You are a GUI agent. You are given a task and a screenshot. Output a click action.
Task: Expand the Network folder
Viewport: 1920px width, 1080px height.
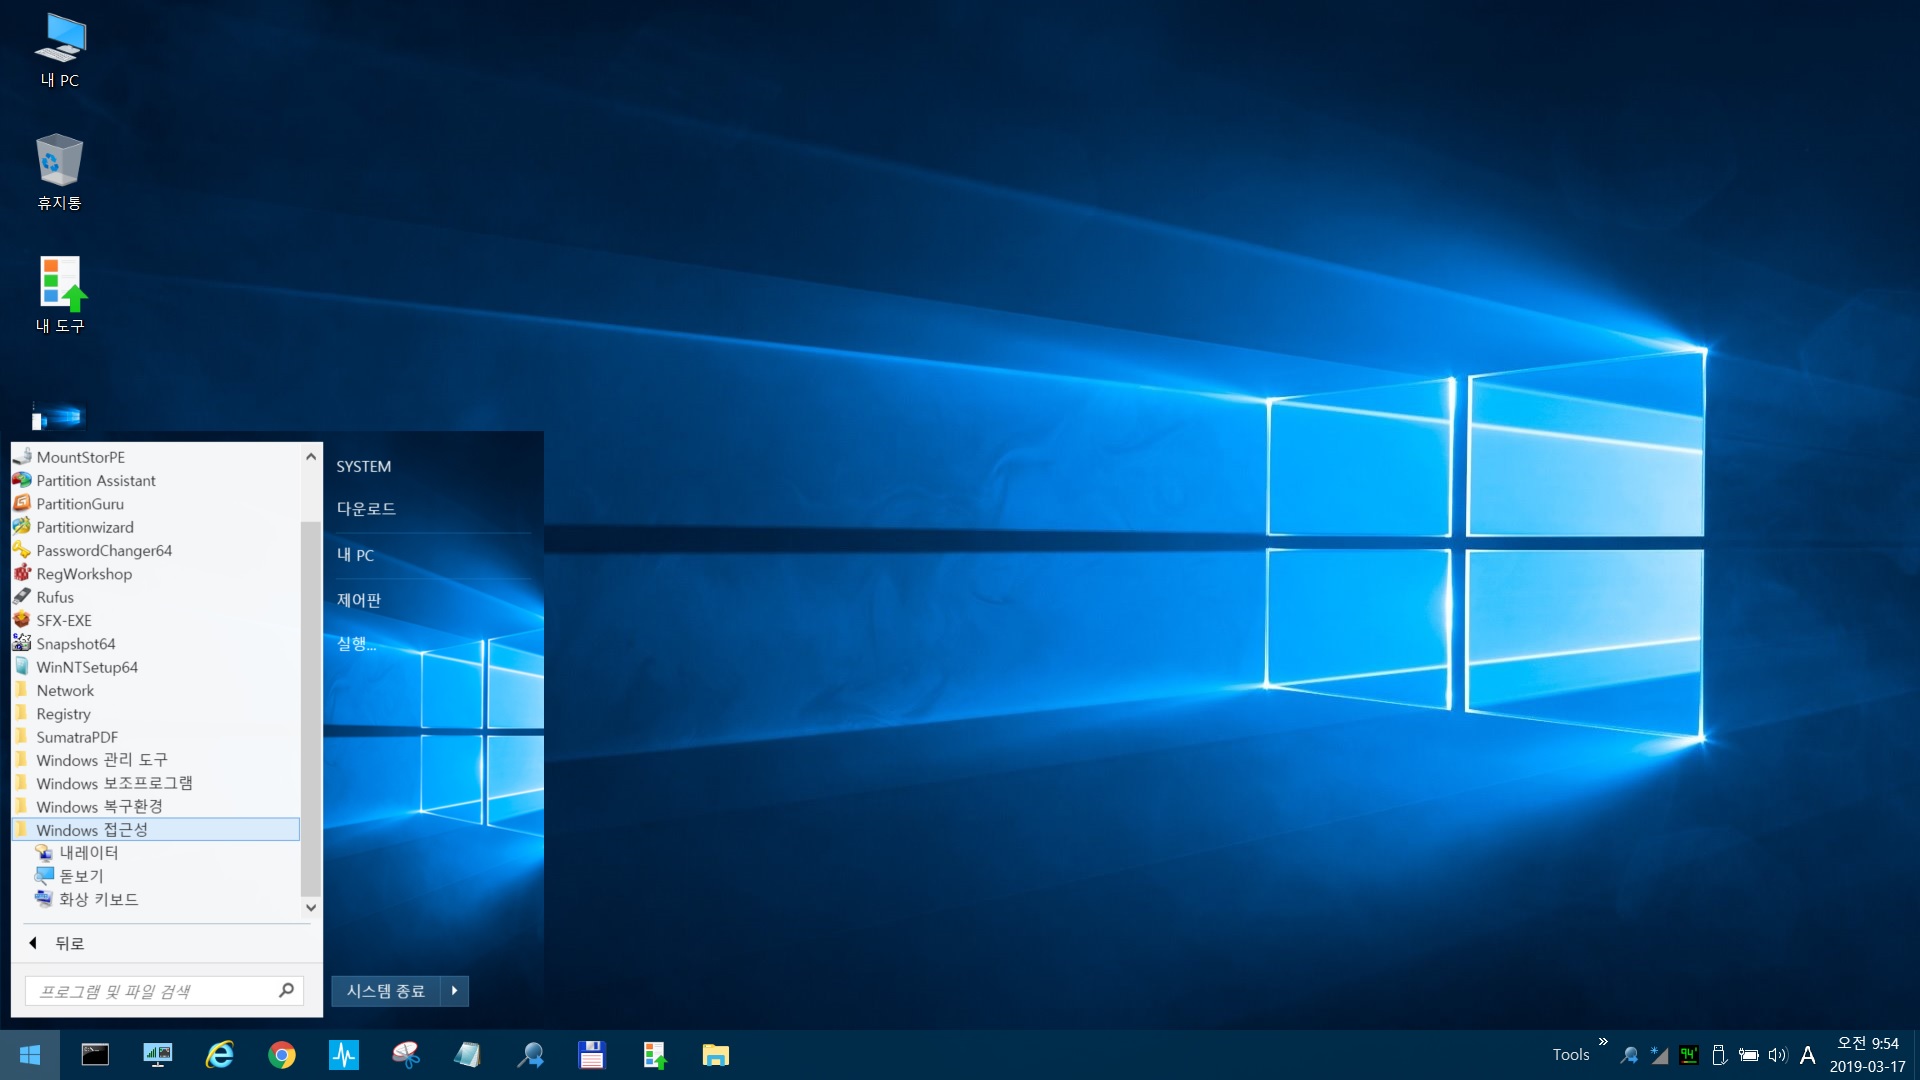(155, 690)
